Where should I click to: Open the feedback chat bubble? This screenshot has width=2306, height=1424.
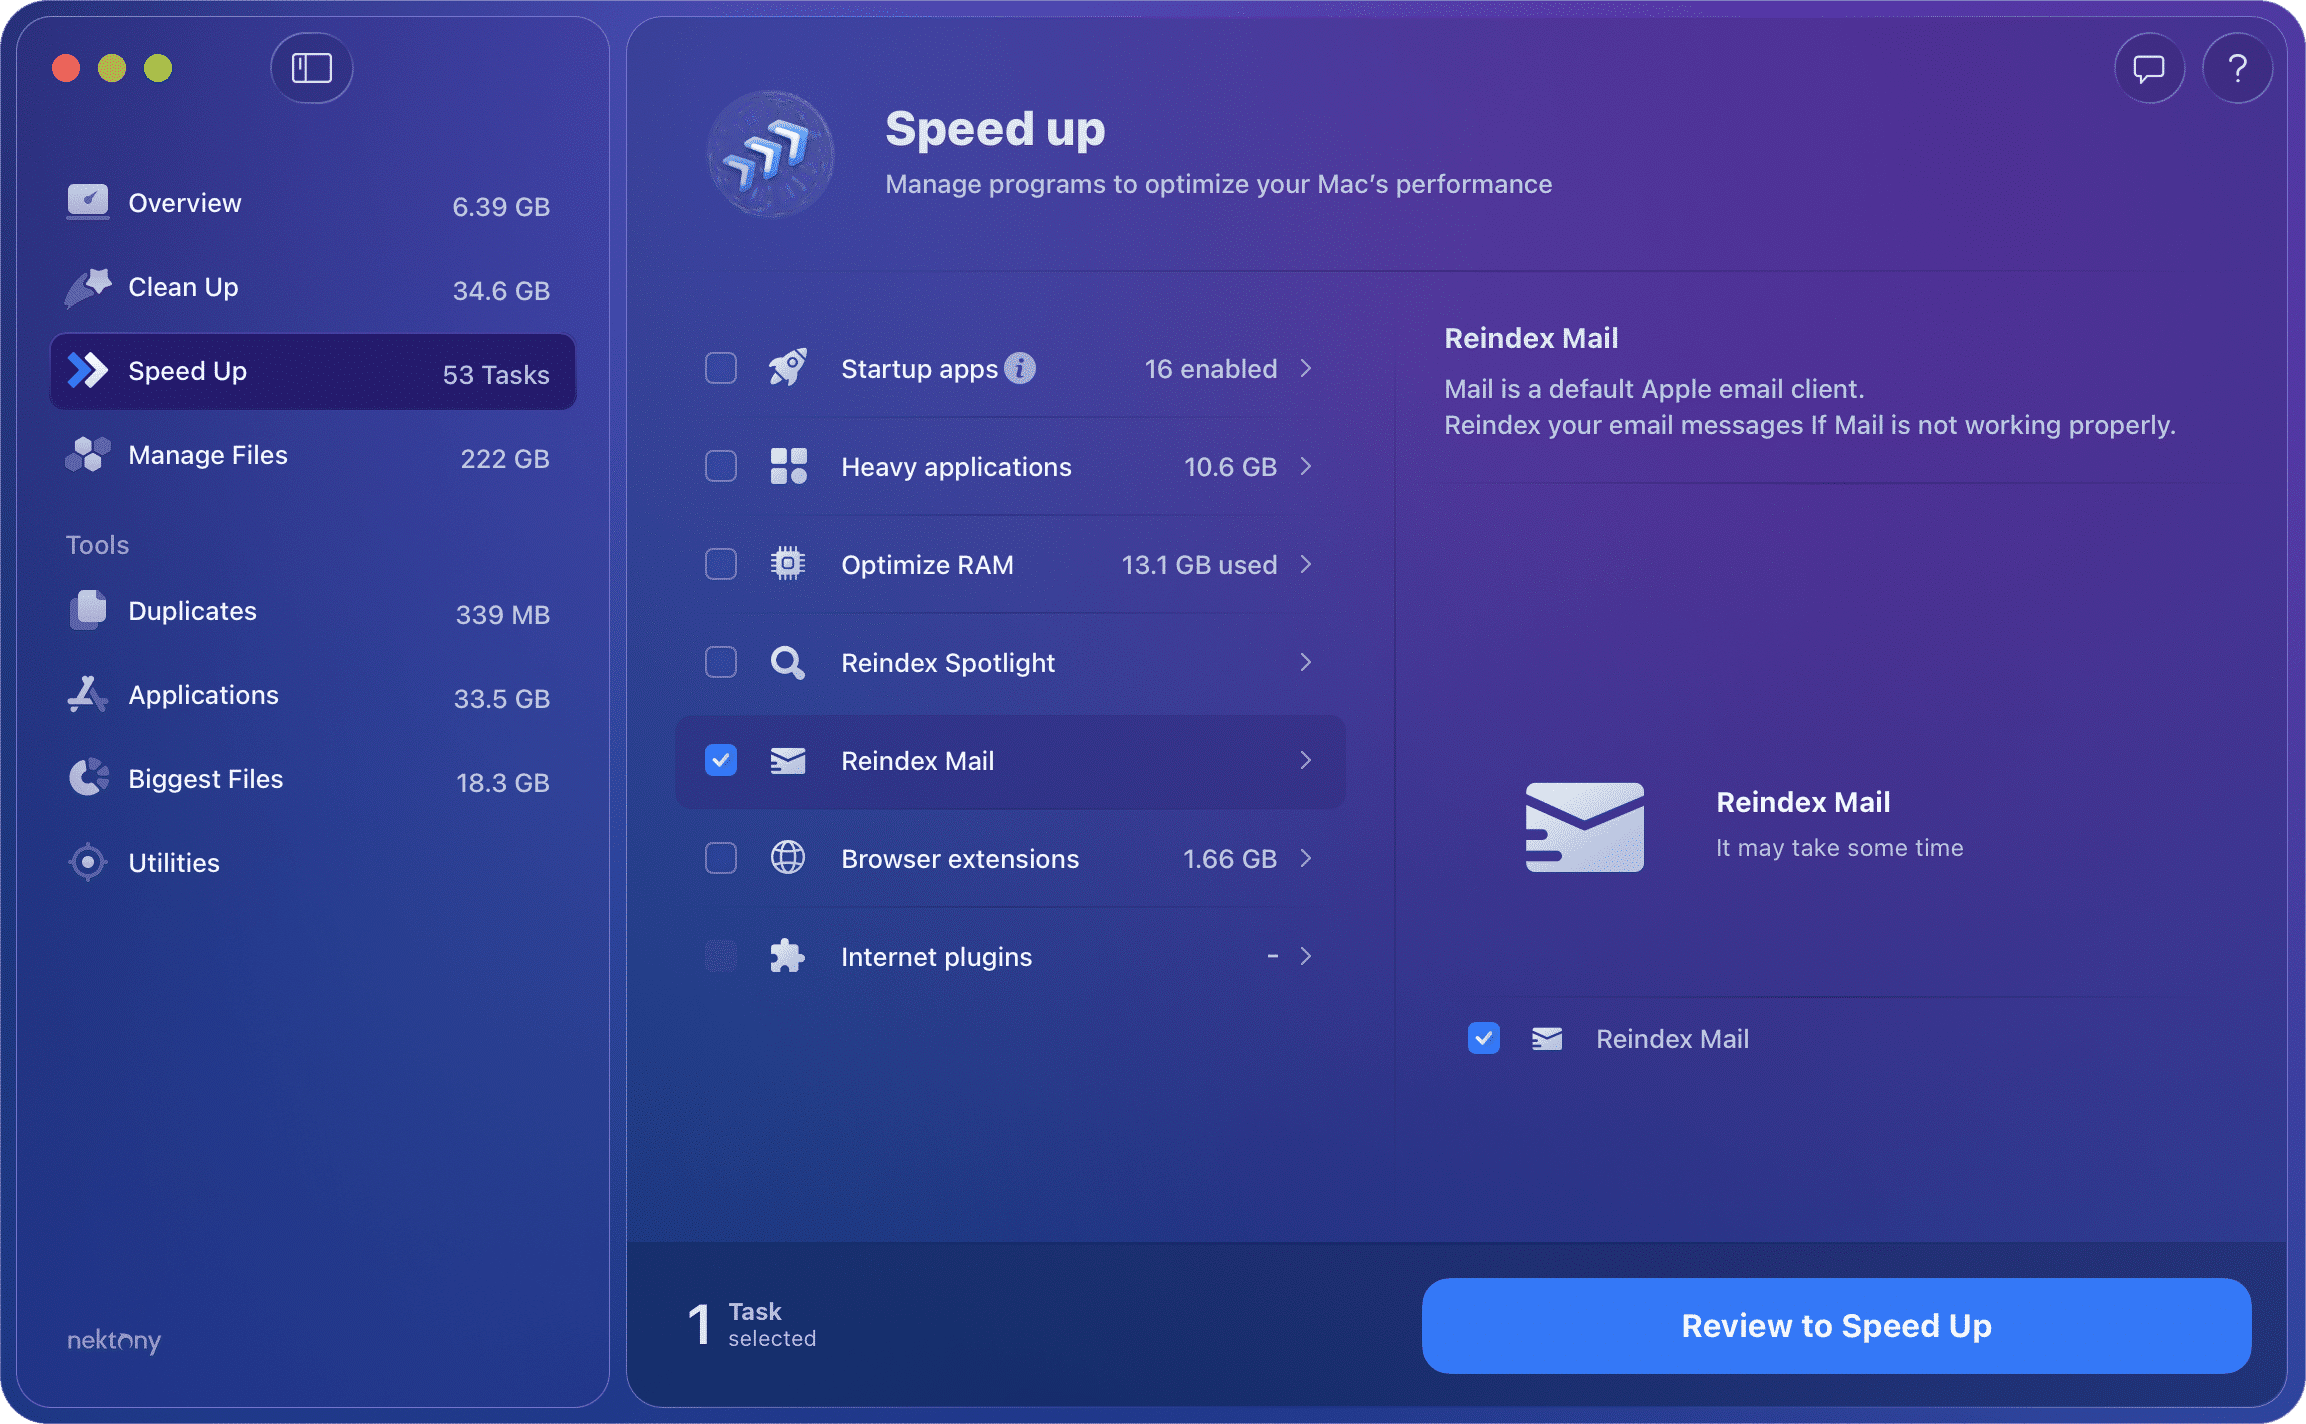2148,68
